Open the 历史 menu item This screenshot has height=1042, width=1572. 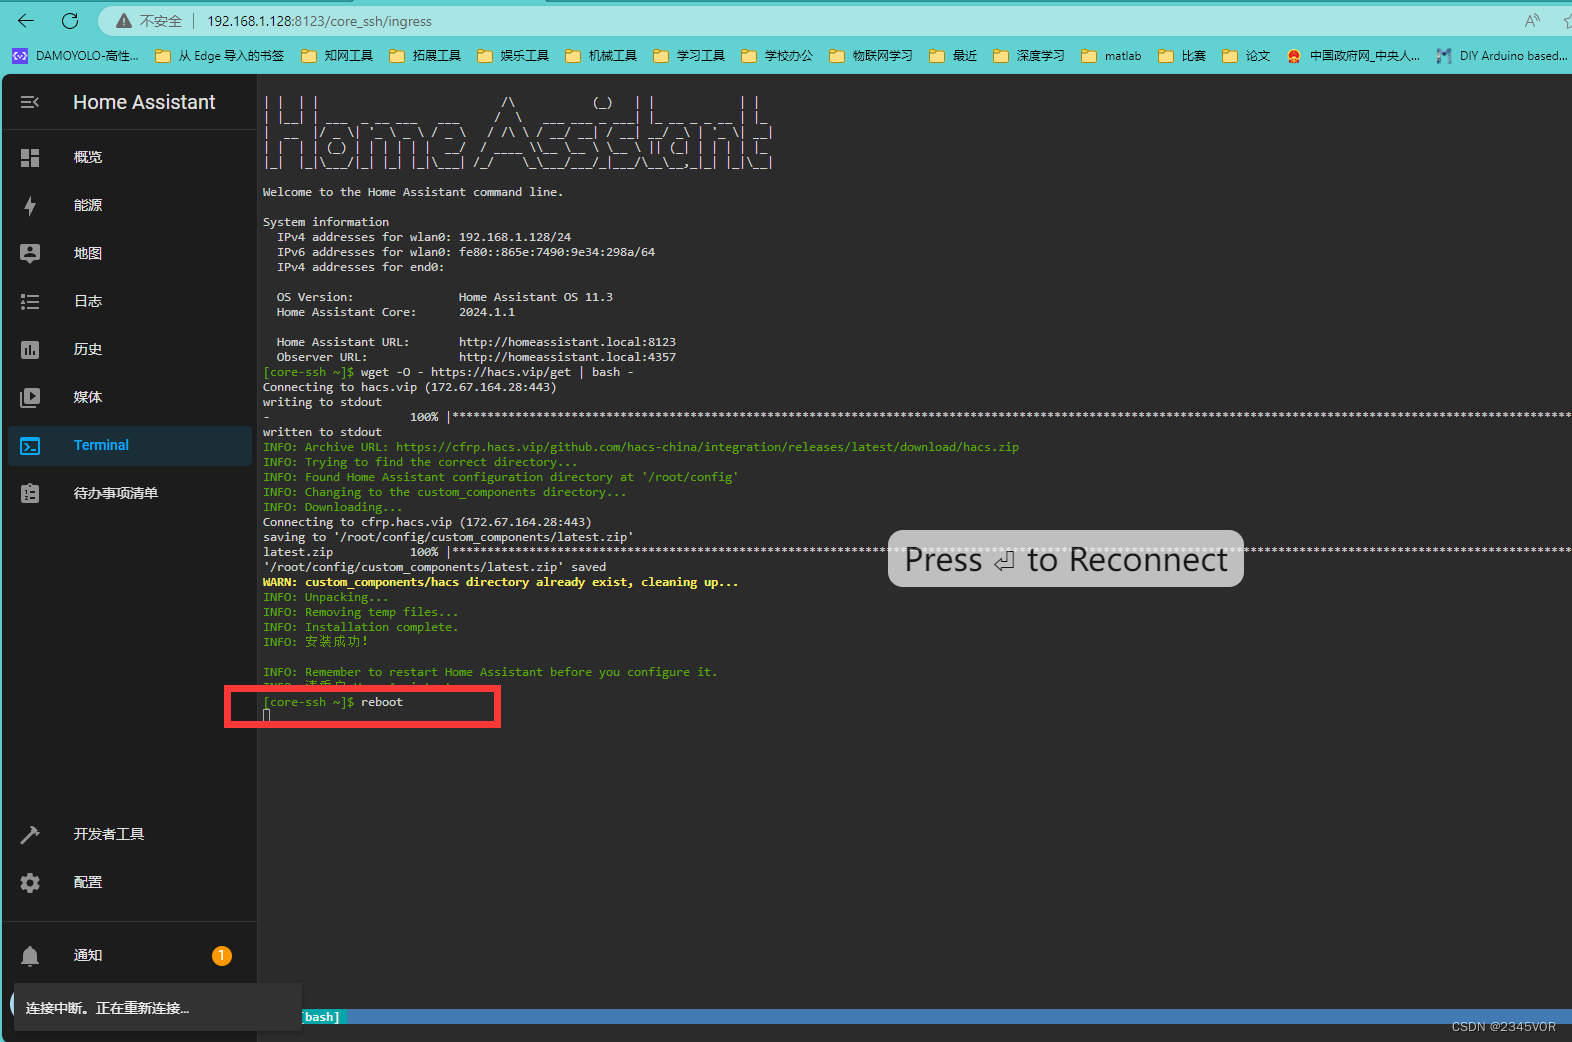(130, 349)
